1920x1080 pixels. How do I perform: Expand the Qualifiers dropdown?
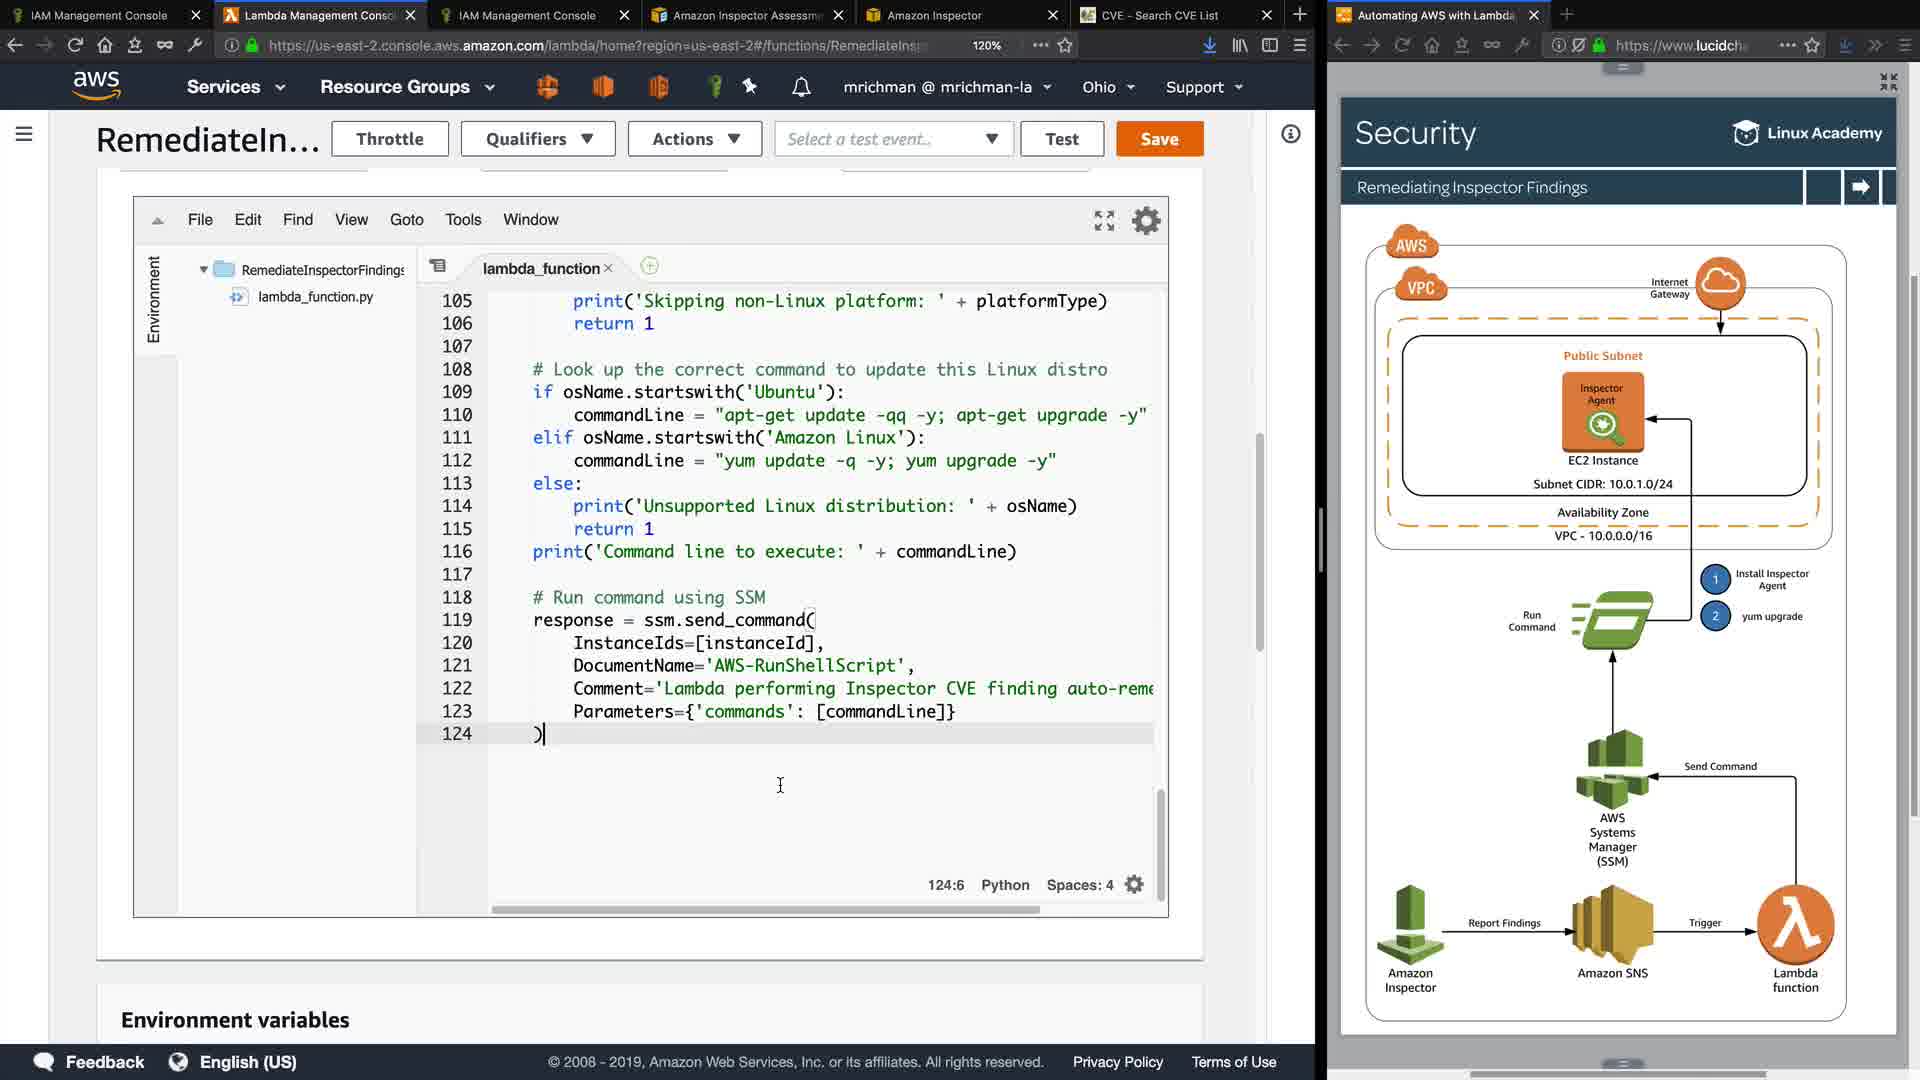pos(539,139)
